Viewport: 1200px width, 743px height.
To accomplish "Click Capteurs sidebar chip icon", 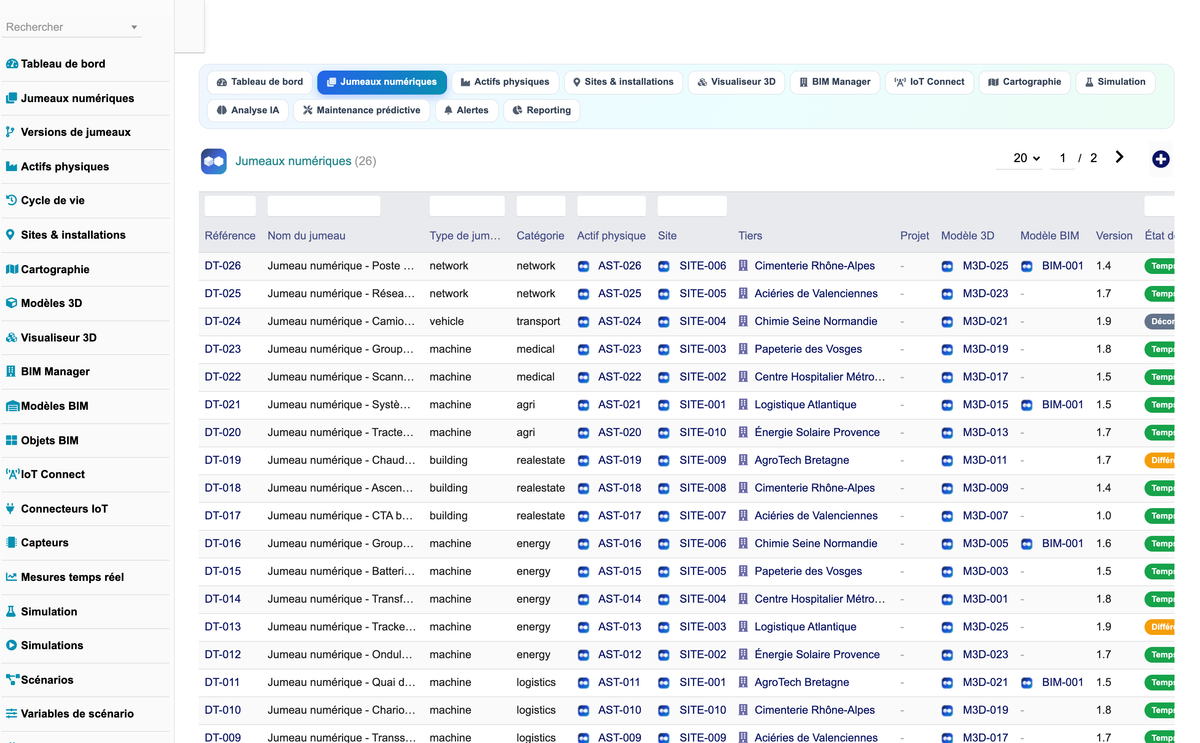I will [x=12, y=543].
